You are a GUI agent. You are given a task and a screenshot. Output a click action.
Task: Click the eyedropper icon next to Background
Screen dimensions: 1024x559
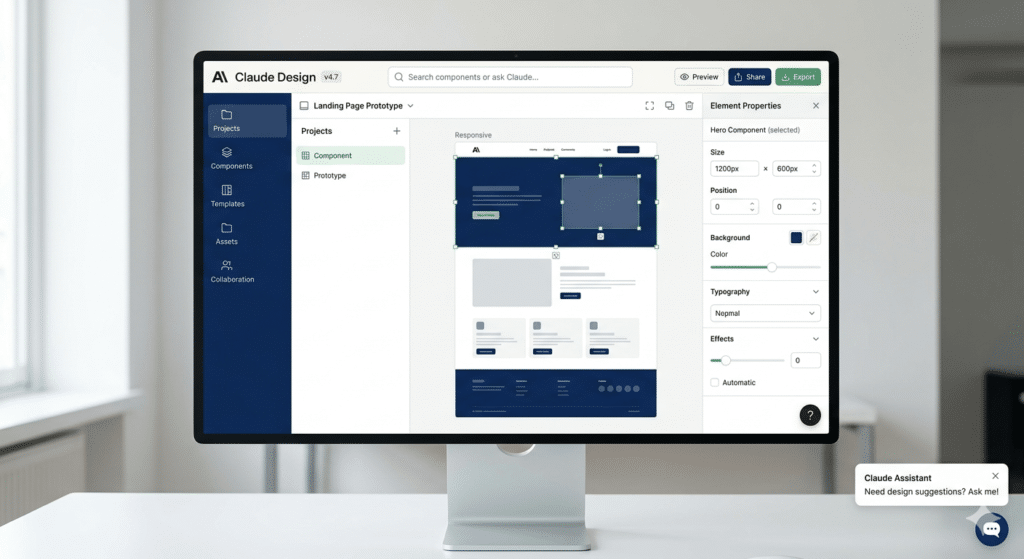813,238
